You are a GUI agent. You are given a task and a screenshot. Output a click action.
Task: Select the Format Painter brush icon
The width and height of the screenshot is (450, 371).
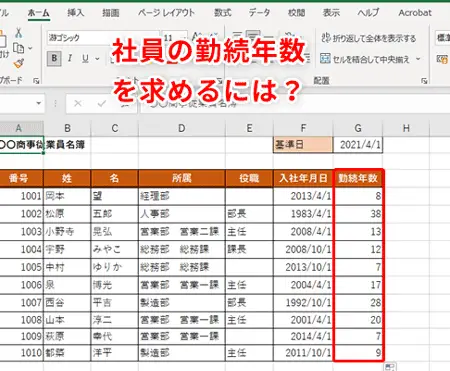pyautogui.click(x=19, y=63)
